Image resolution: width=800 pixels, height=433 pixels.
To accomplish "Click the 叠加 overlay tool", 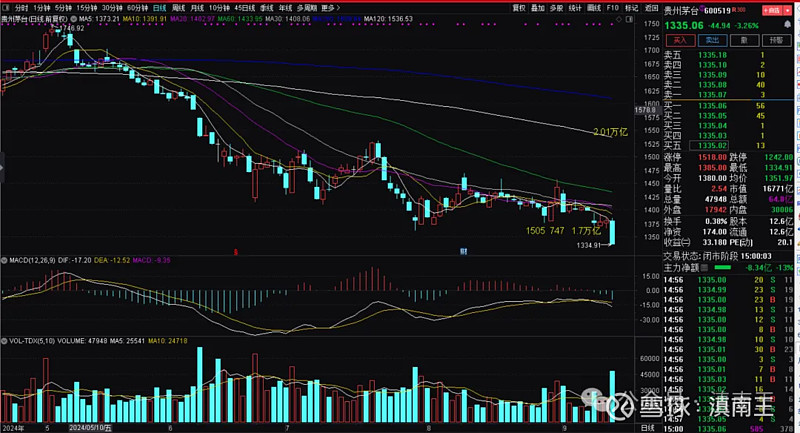I will 538,8.
